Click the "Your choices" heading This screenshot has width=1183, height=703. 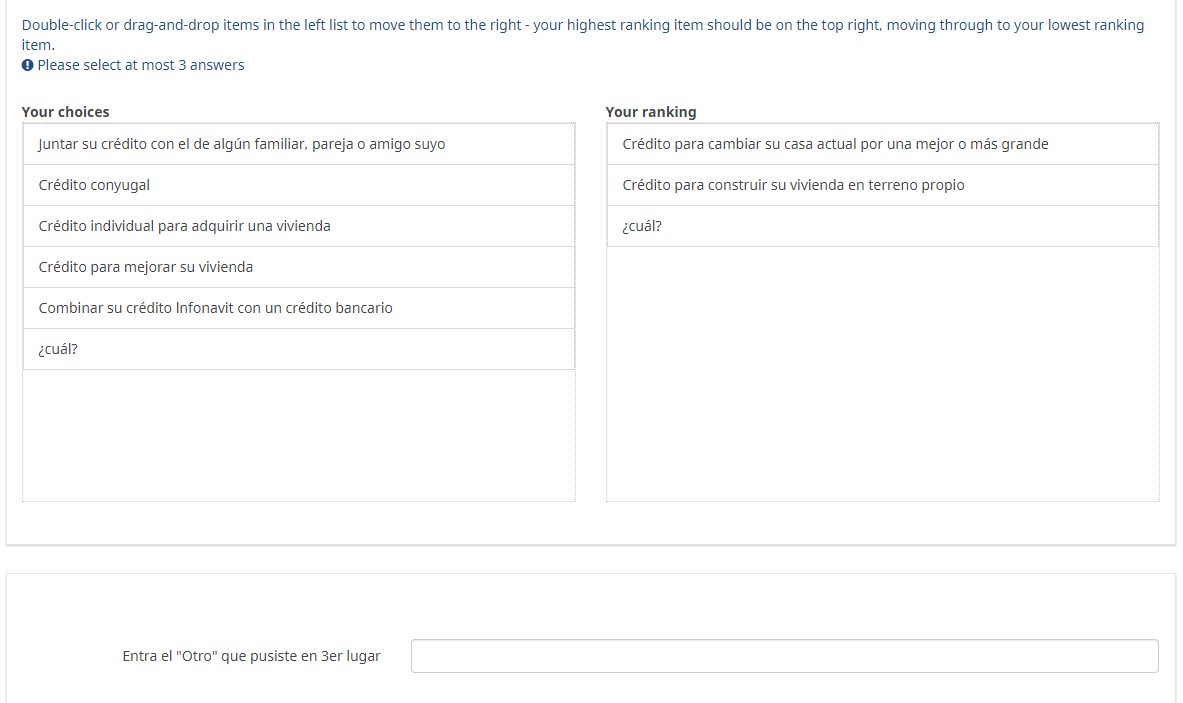click(x=66, y=112)
